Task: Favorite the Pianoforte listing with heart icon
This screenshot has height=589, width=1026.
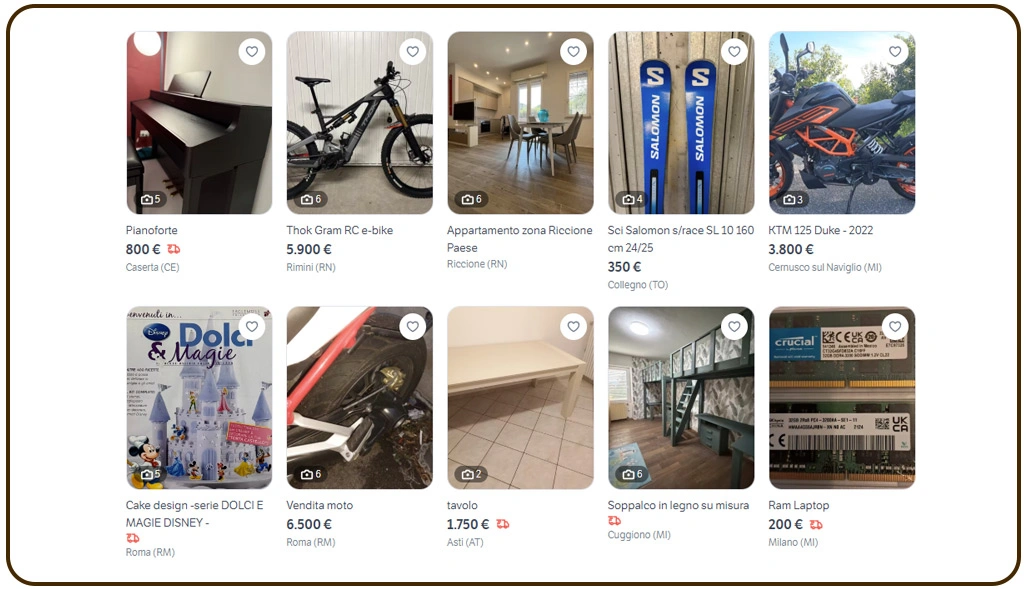Action: tap(252, 51)
